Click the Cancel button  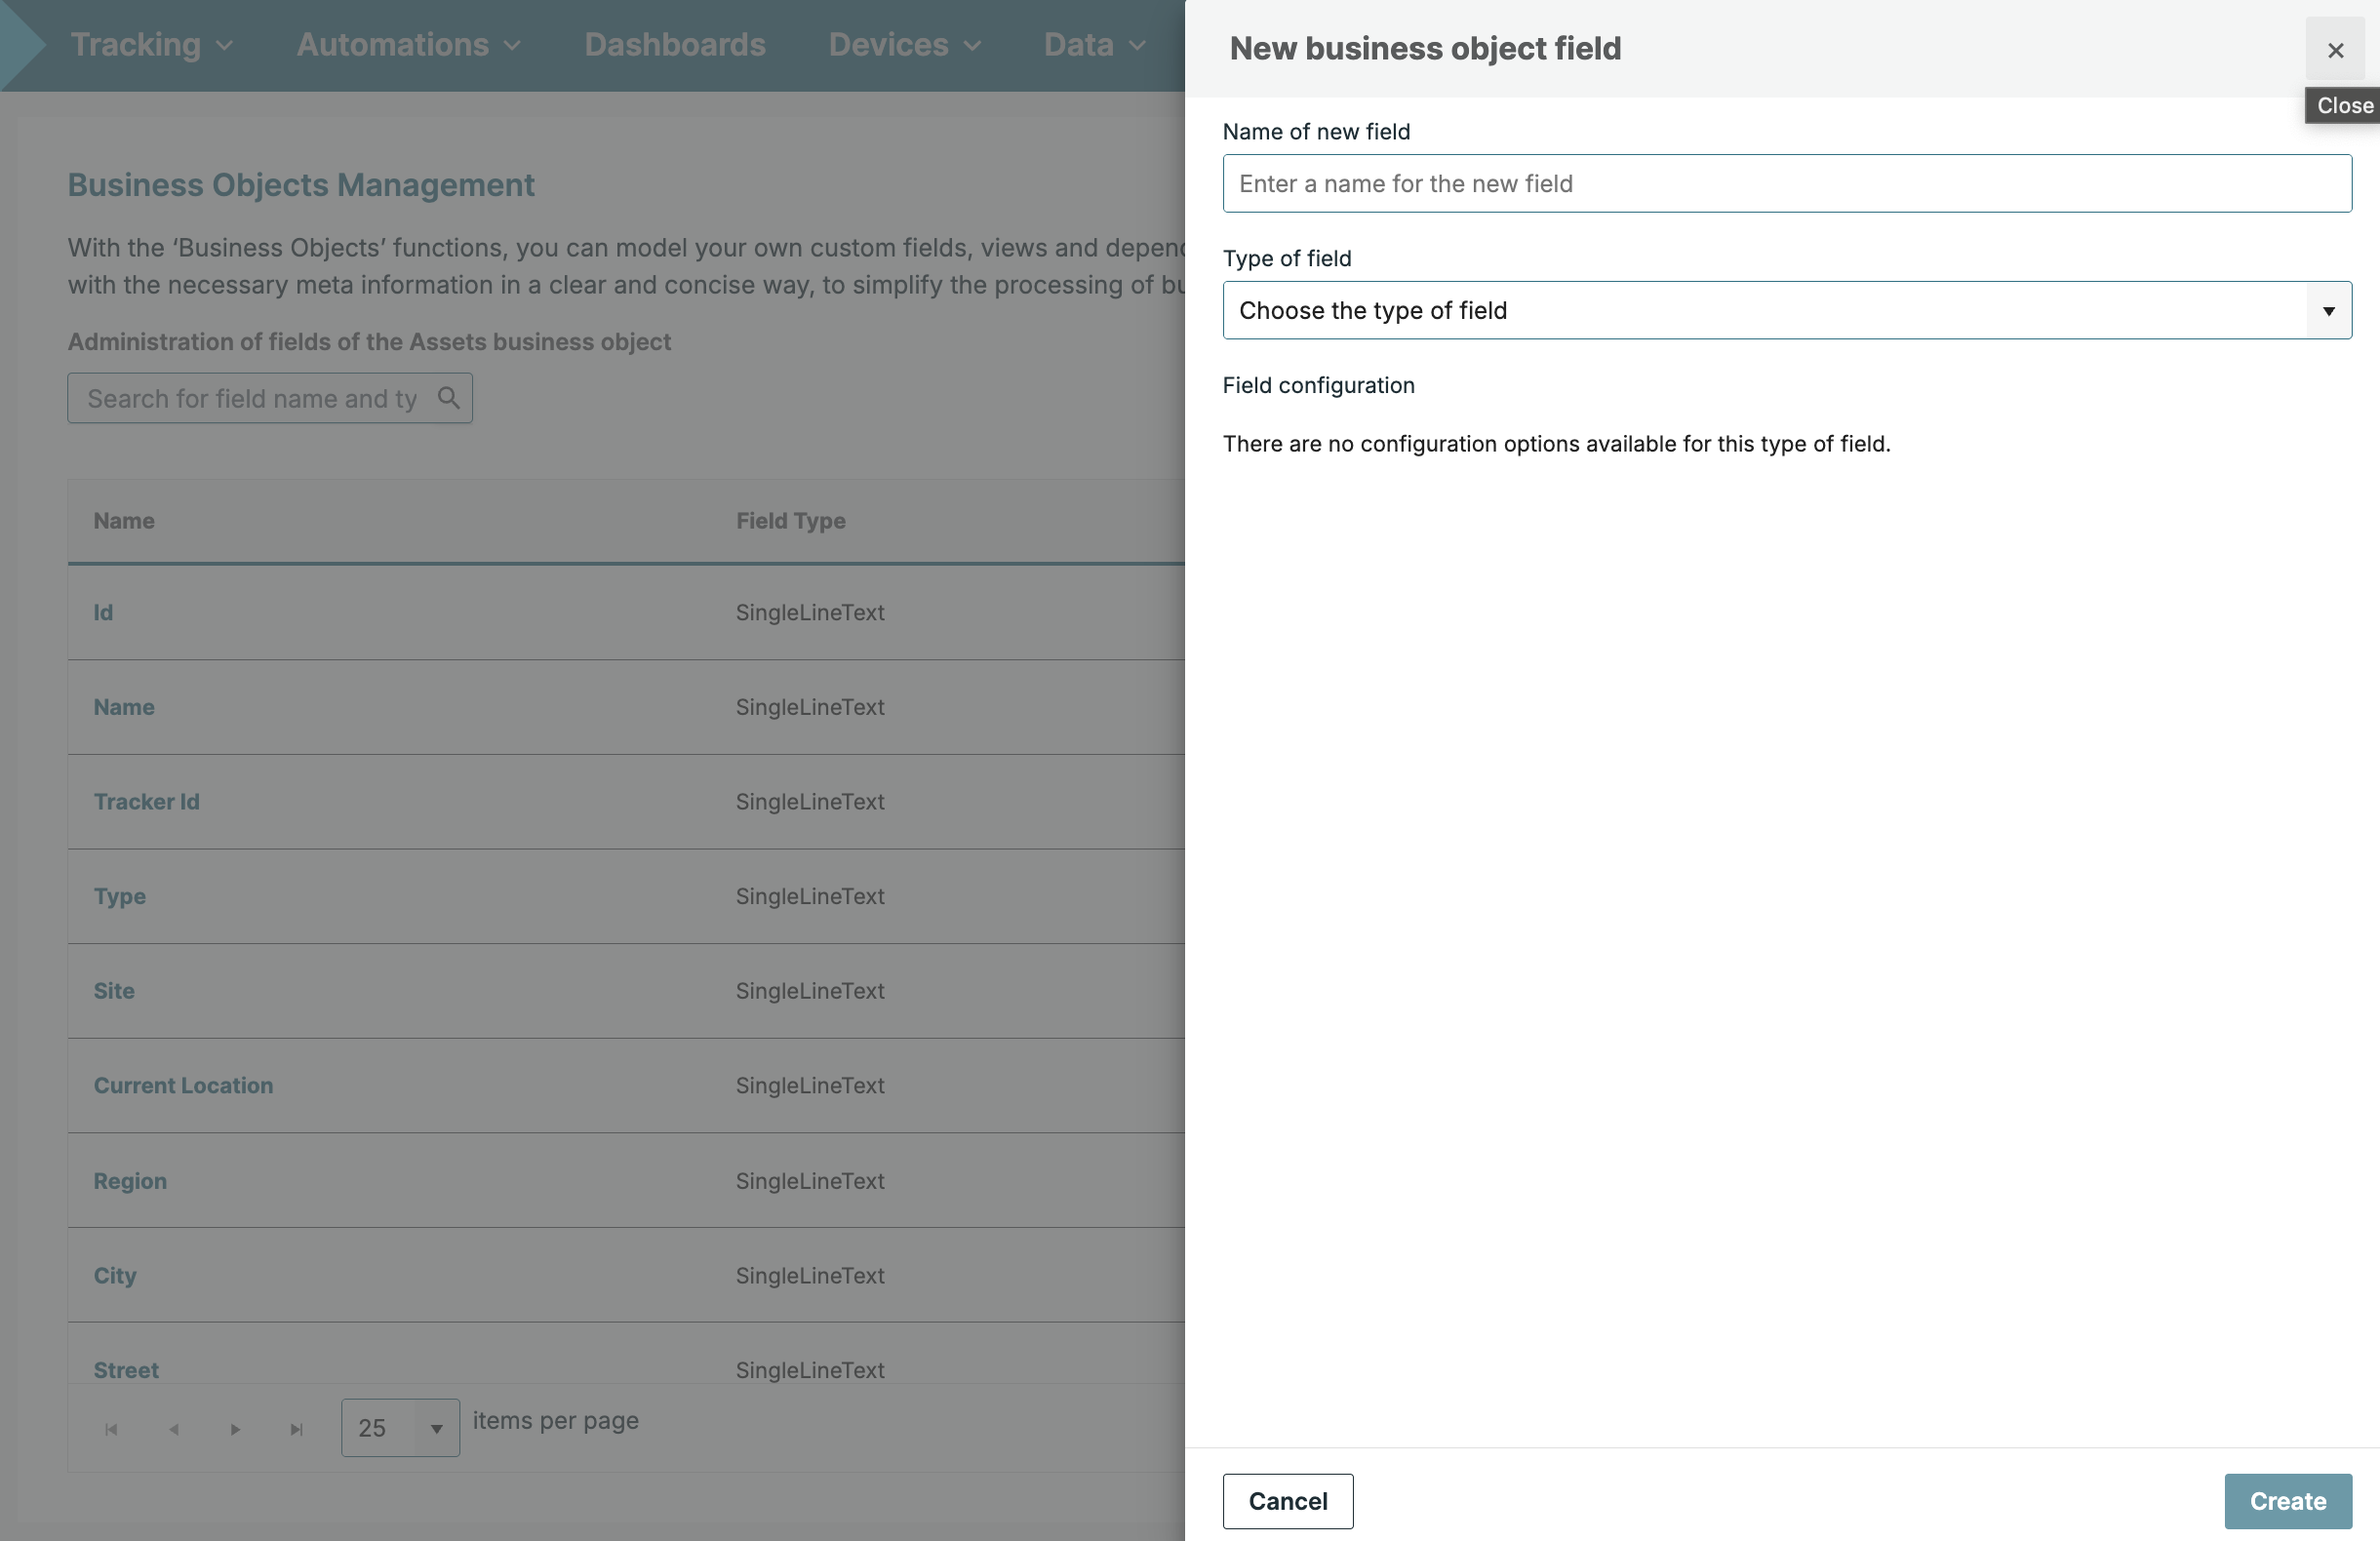pos(1287,1500)
